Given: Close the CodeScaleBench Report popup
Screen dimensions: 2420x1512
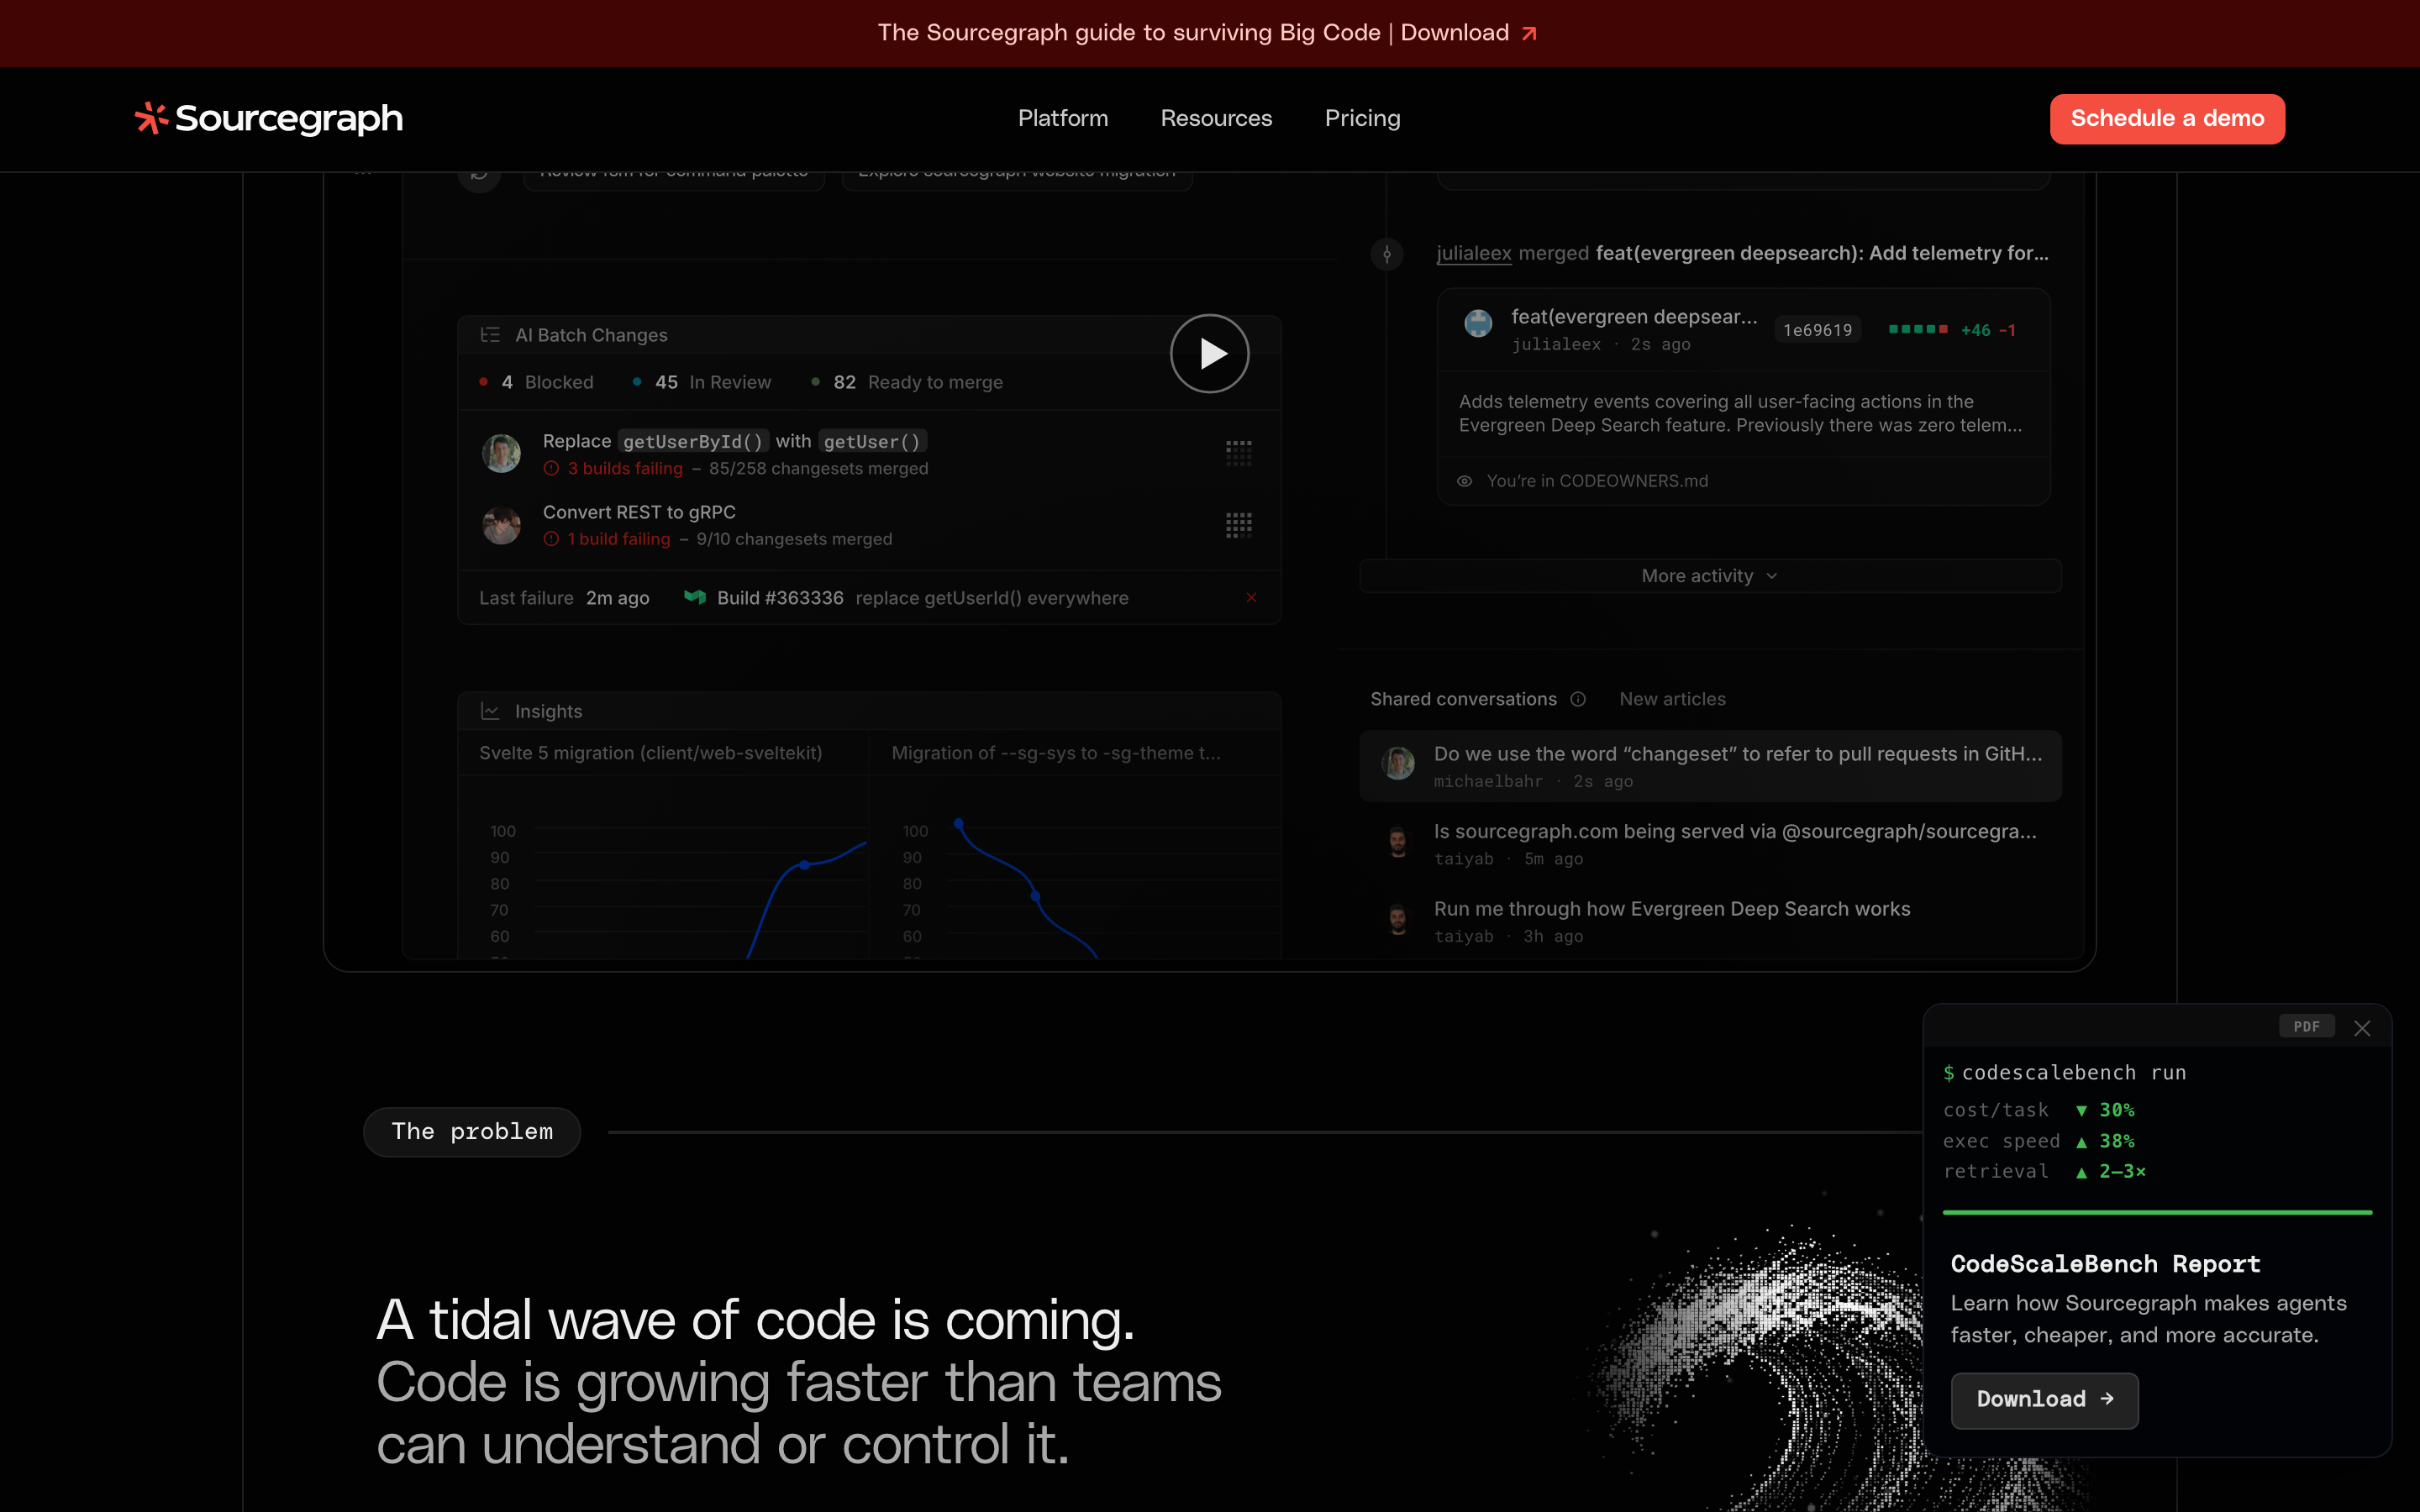Looking at the screenshot, I should tap(2362, 1028).
